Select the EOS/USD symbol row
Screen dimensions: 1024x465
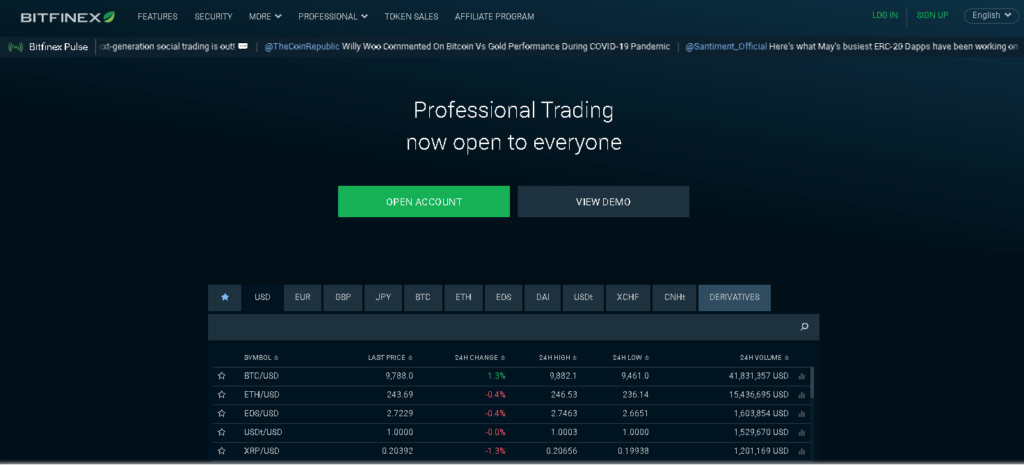[x=511, y=413]
